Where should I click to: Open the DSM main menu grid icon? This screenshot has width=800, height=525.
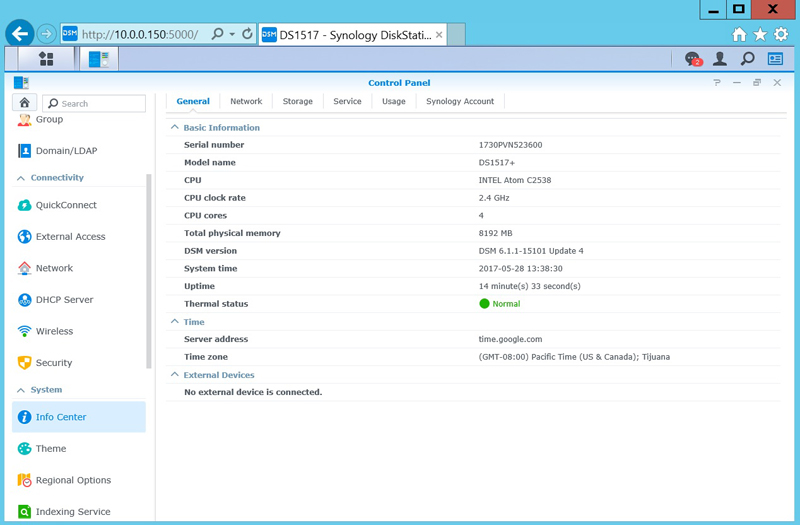(46, 59)
